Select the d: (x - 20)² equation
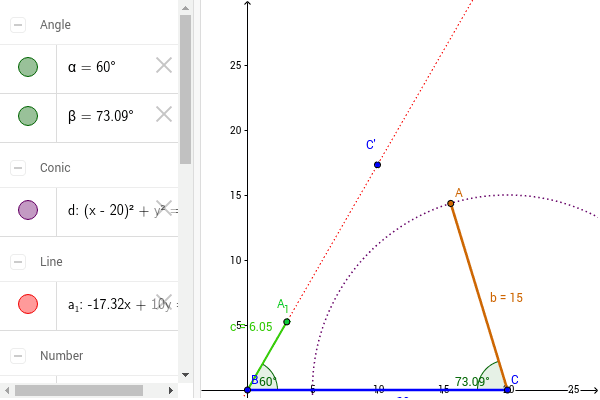This screenshot has height=400, width=600. tap(123, 211)
